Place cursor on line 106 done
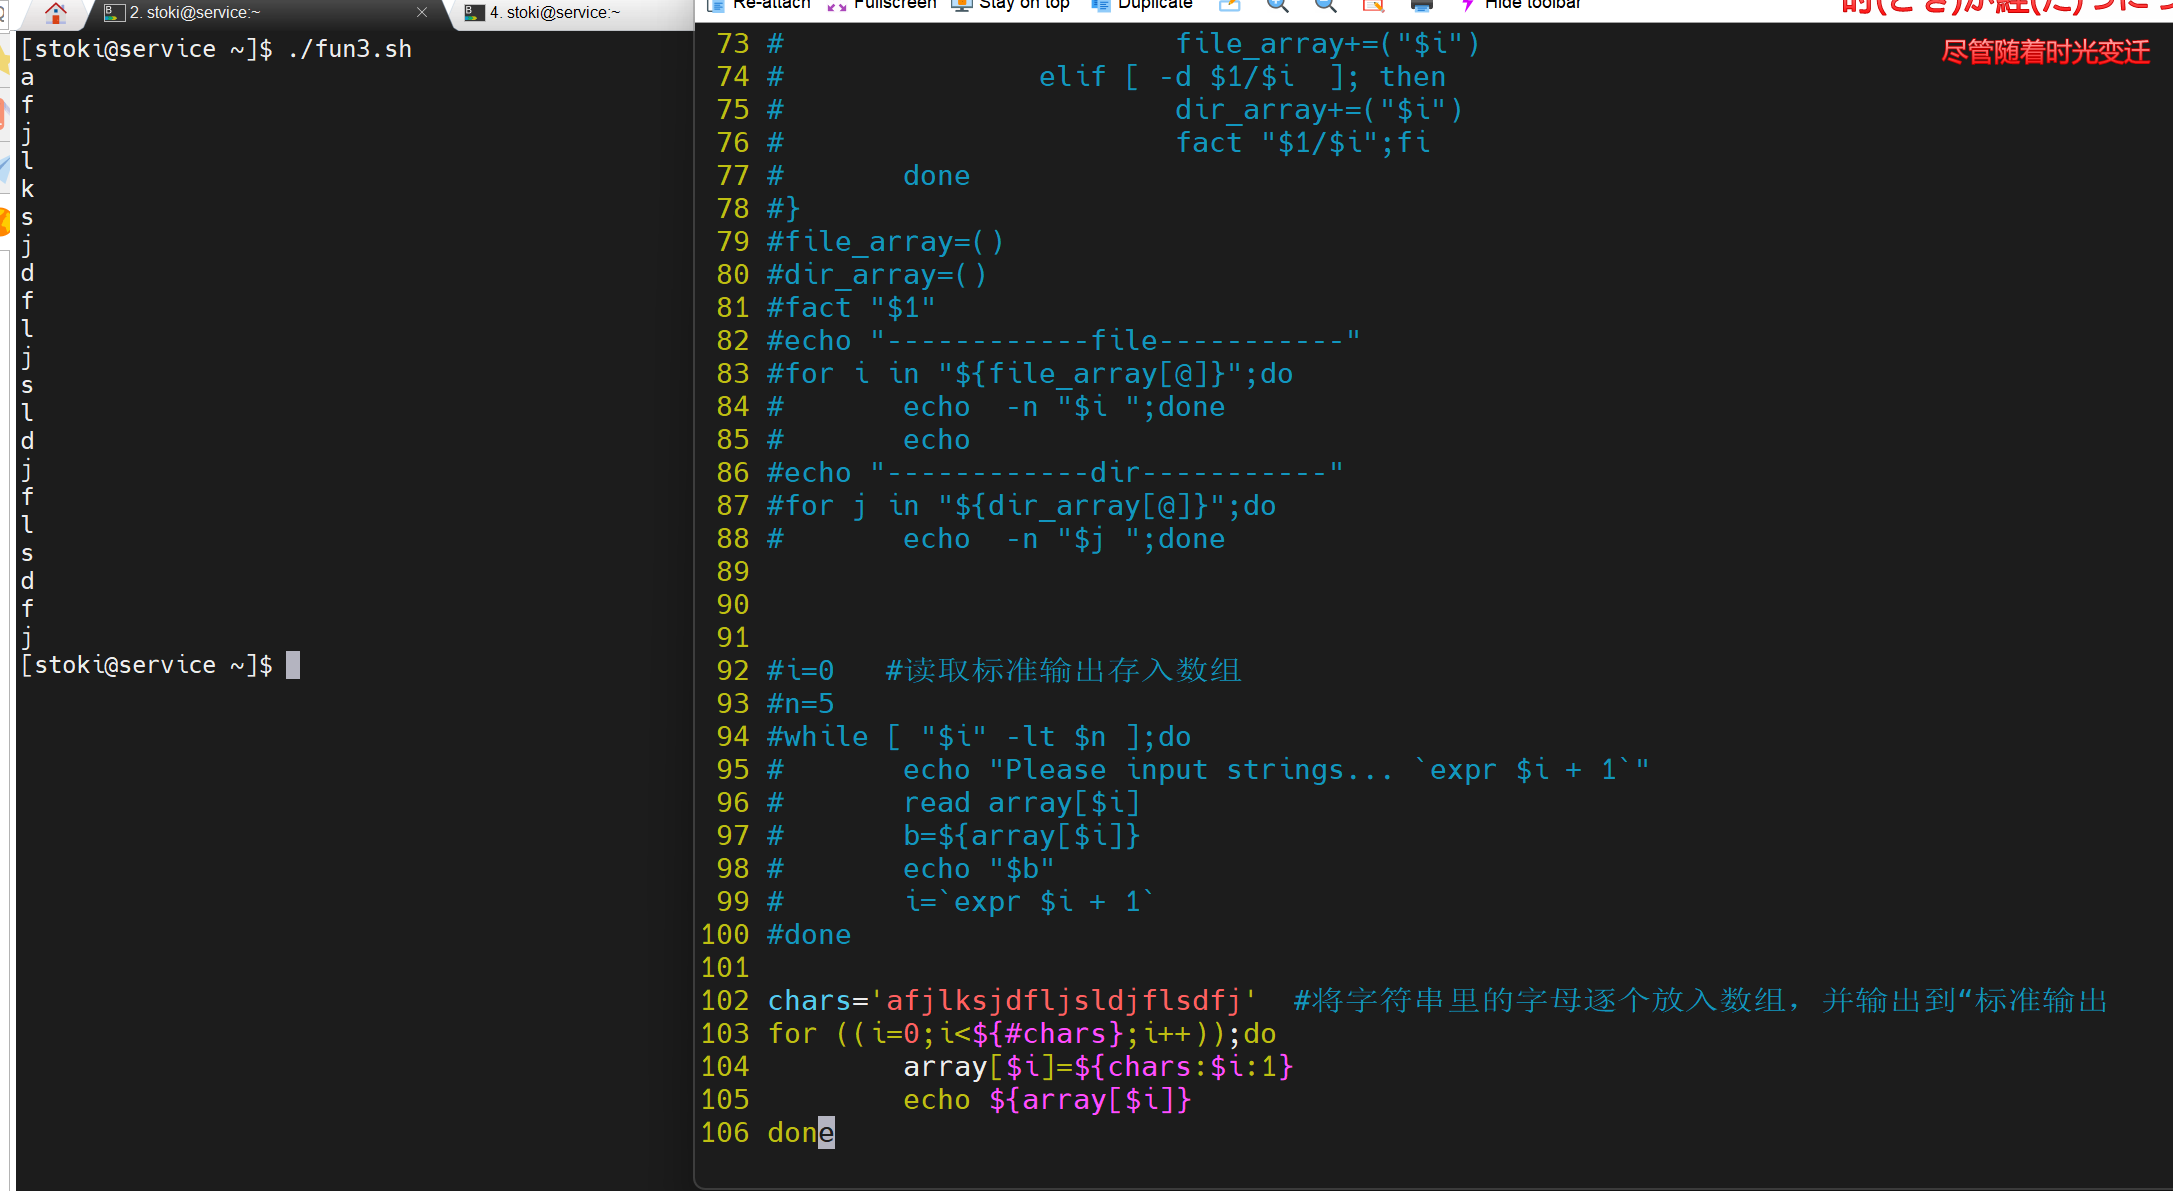 point(800,1132)
